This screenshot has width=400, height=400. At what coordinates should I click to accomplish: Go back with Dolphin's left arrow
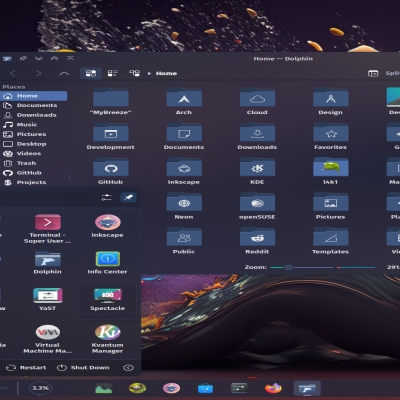(13, 73)
